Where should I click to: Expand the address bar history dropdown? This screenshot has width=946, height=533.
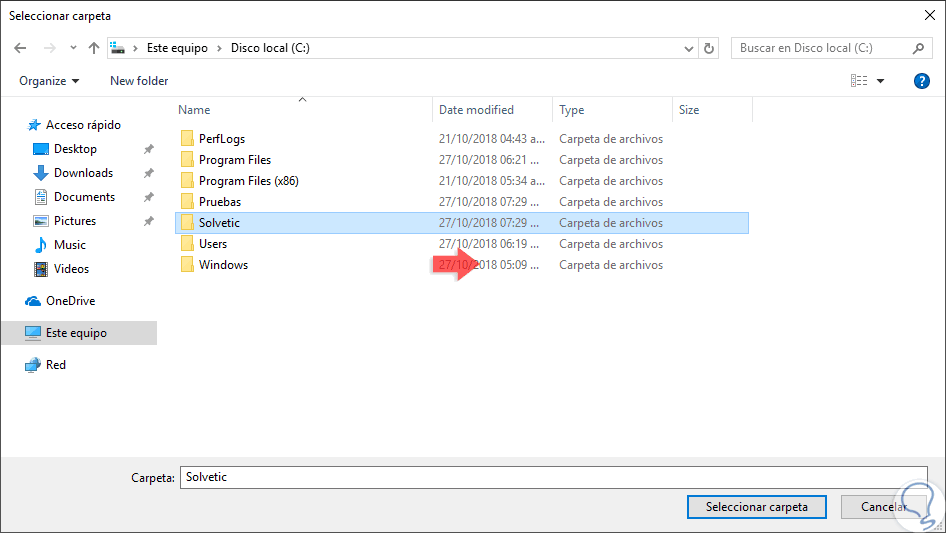689,48
